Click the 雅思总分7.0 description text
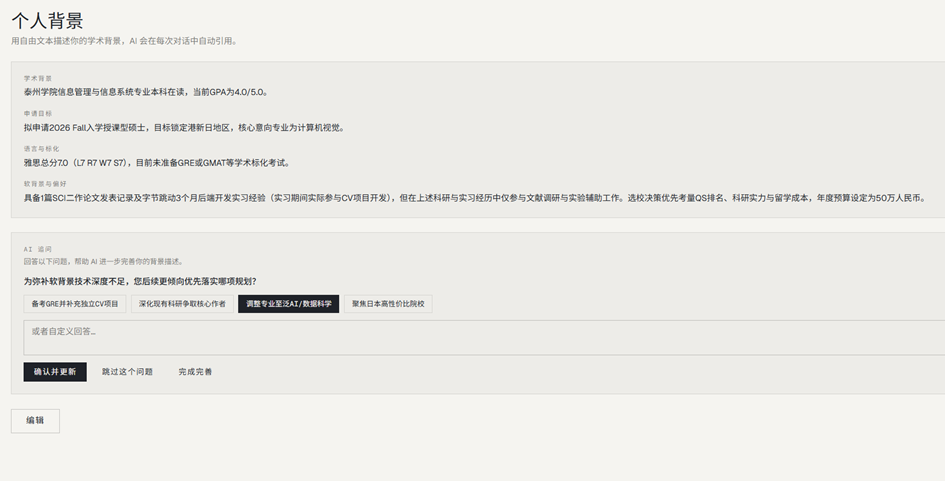 (157, 163)
